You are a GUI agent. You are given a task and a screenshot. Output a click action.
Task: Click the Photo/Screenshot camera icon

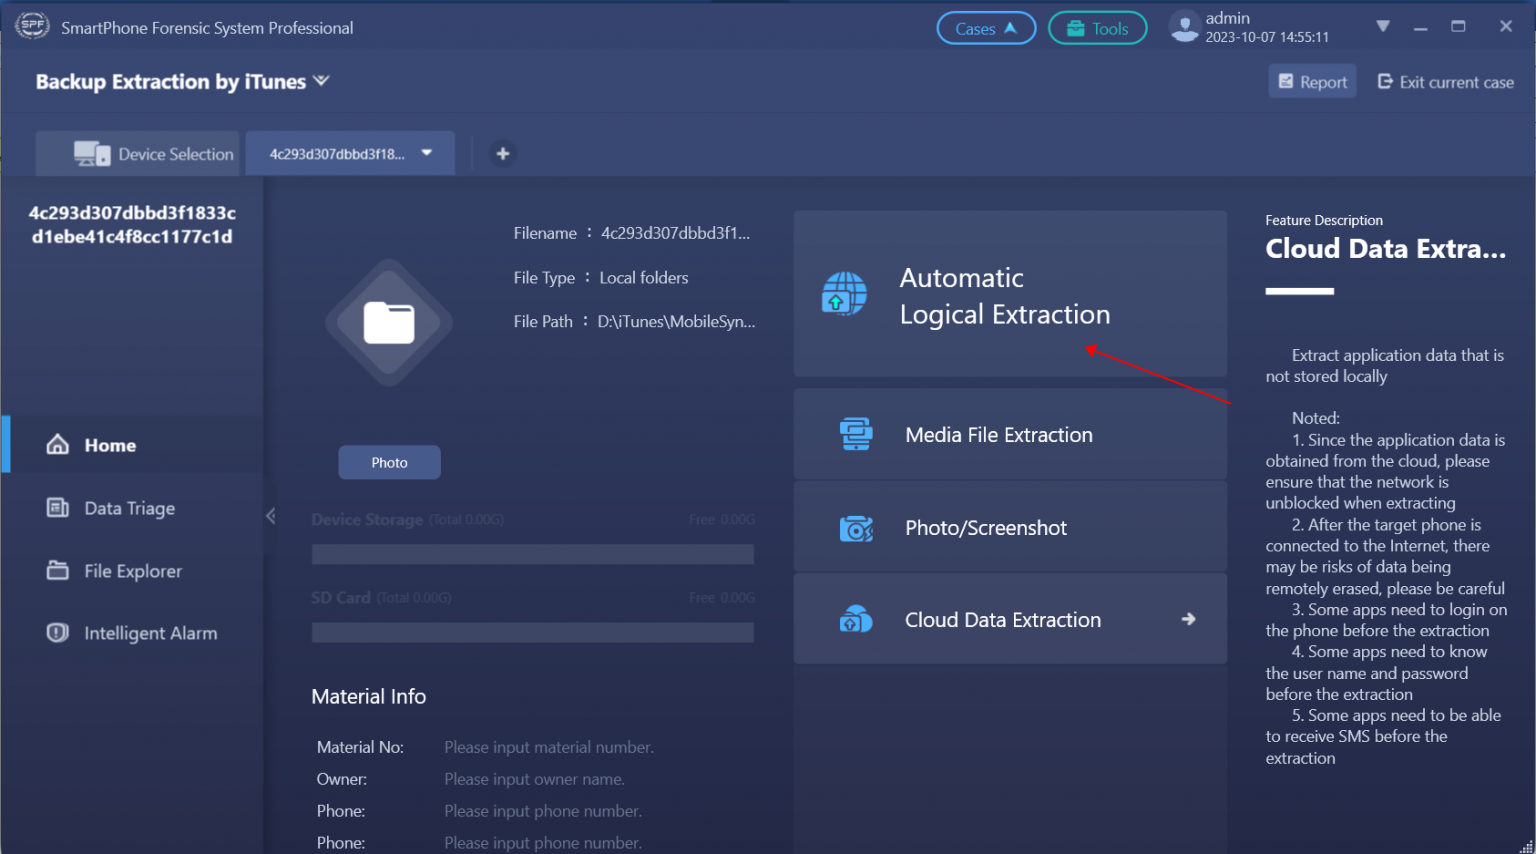[x=857, y=527]
